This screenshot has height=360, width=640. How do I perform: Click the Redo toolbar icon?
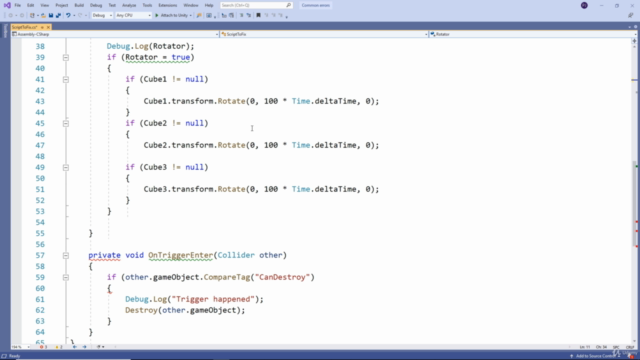click(x=80, y=16)
